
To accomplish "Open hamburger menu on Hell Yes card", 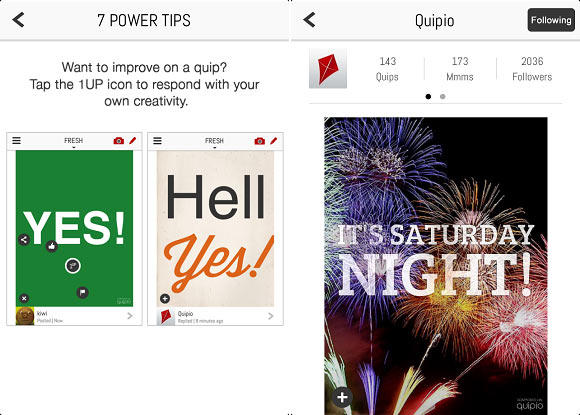I will pos(158,141).
